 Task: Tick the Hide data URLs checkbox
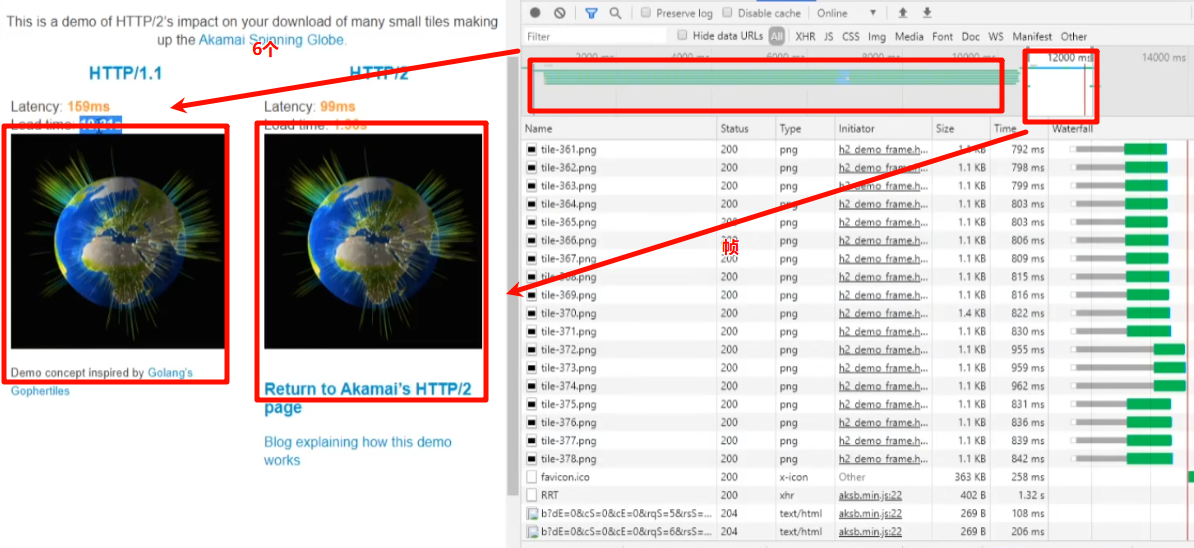point(682,36)
